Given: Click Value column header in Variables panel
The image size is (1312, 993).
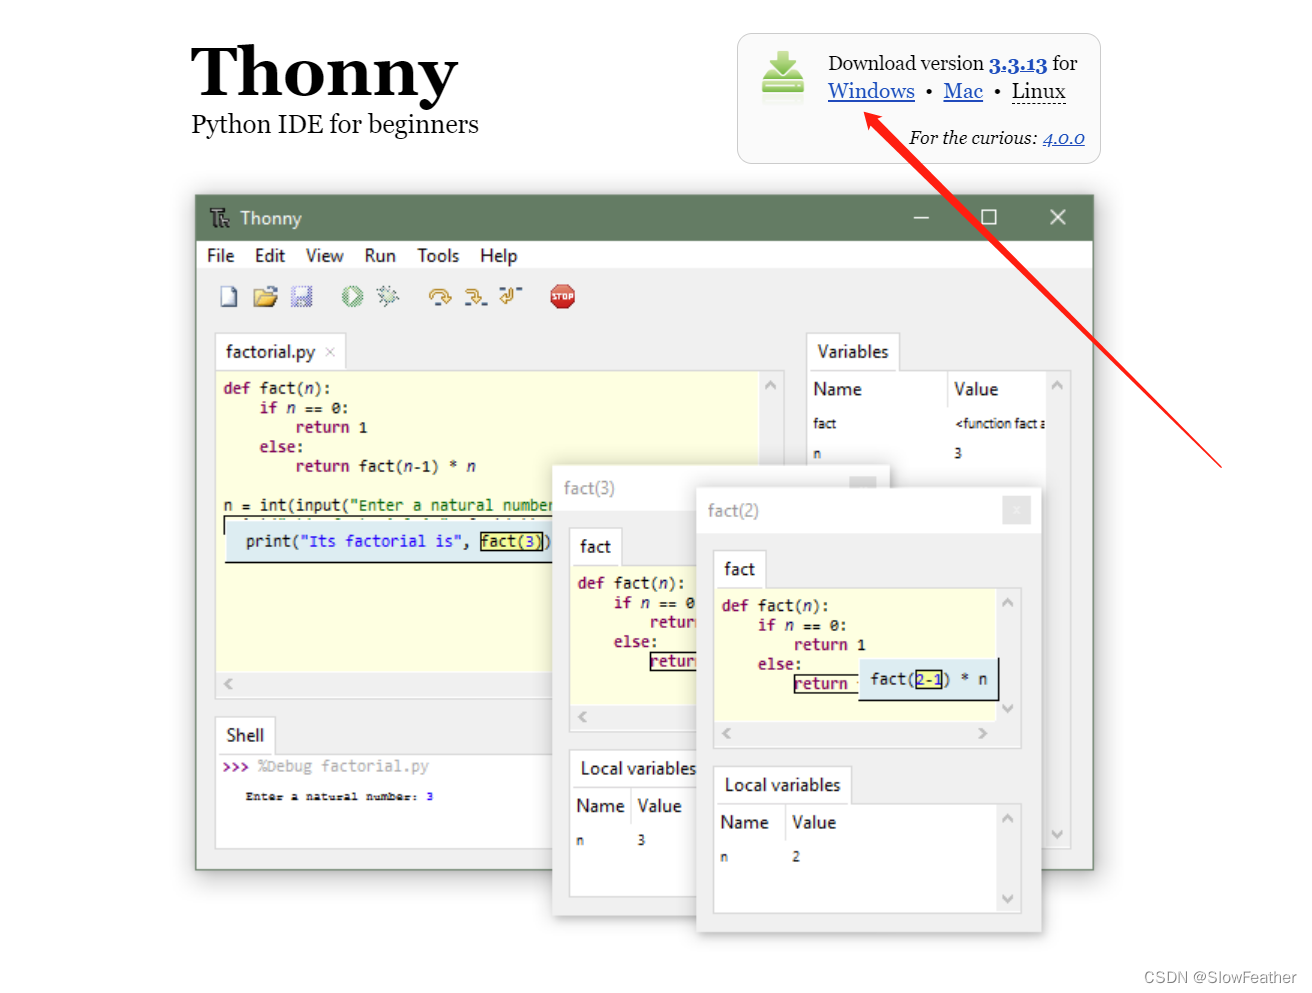Looking at the screenshot, I should pos(976,389).
